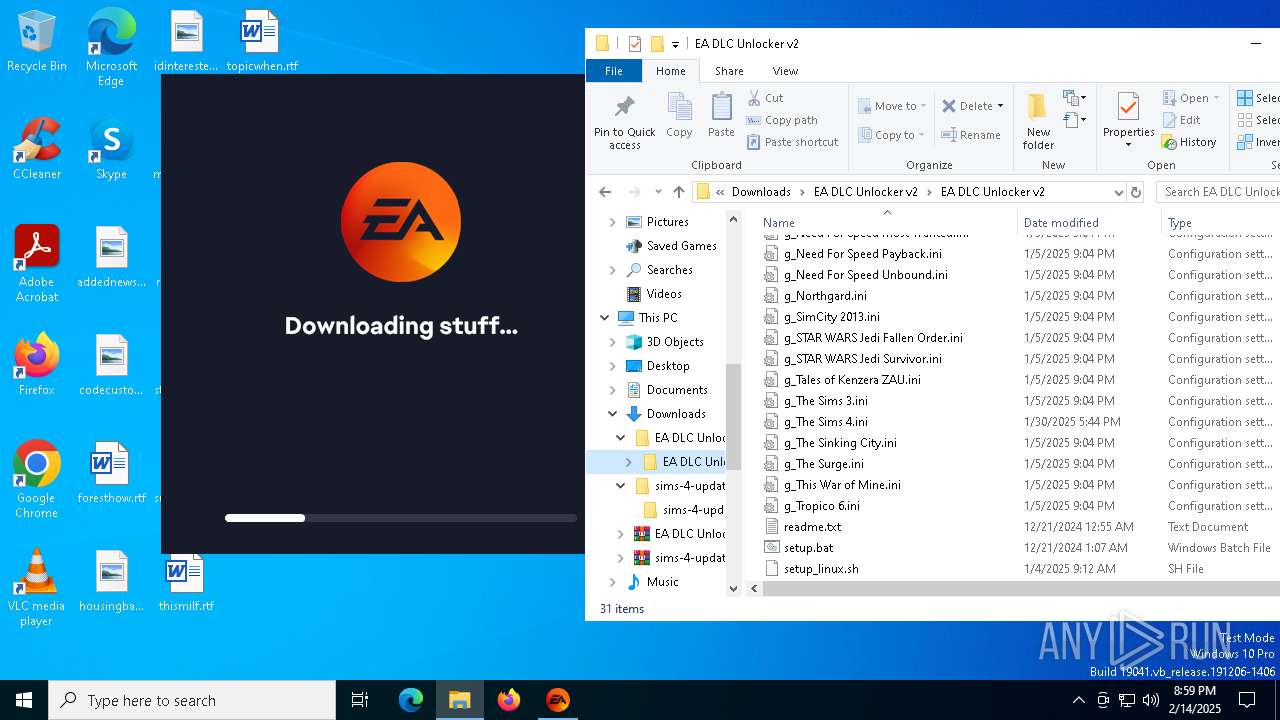This screenshot has width=1280, height=720.
Task: Collapse the This PC tree node
Action: [x=604, y=318]
